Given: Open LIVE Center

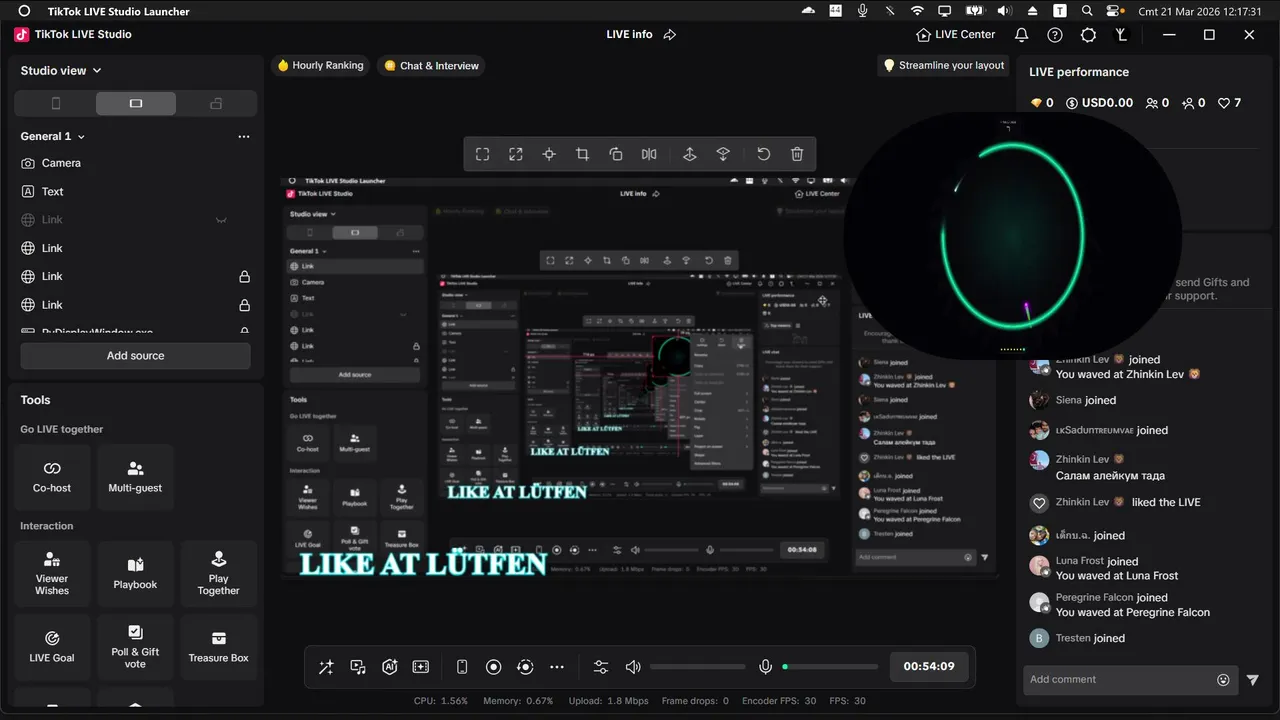Looking at the screenshot, I should (x=955, y=34).
